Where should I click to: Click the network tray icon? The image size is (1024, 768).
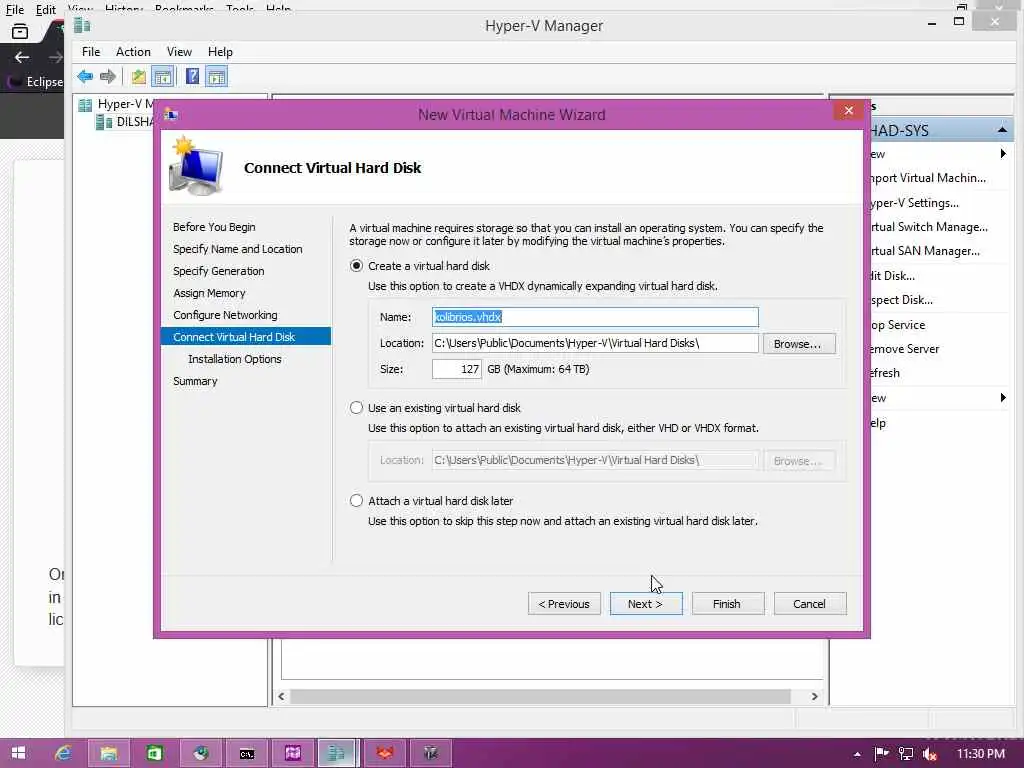tap(906, 754)
